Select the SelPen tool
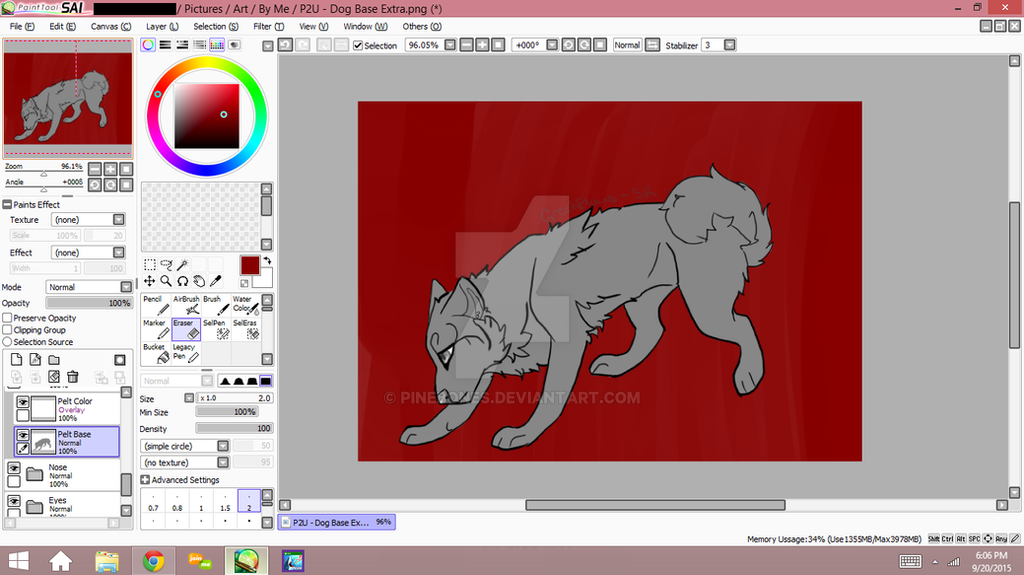The height and width of the screenshot is (575, 1024). click(216, 329)
